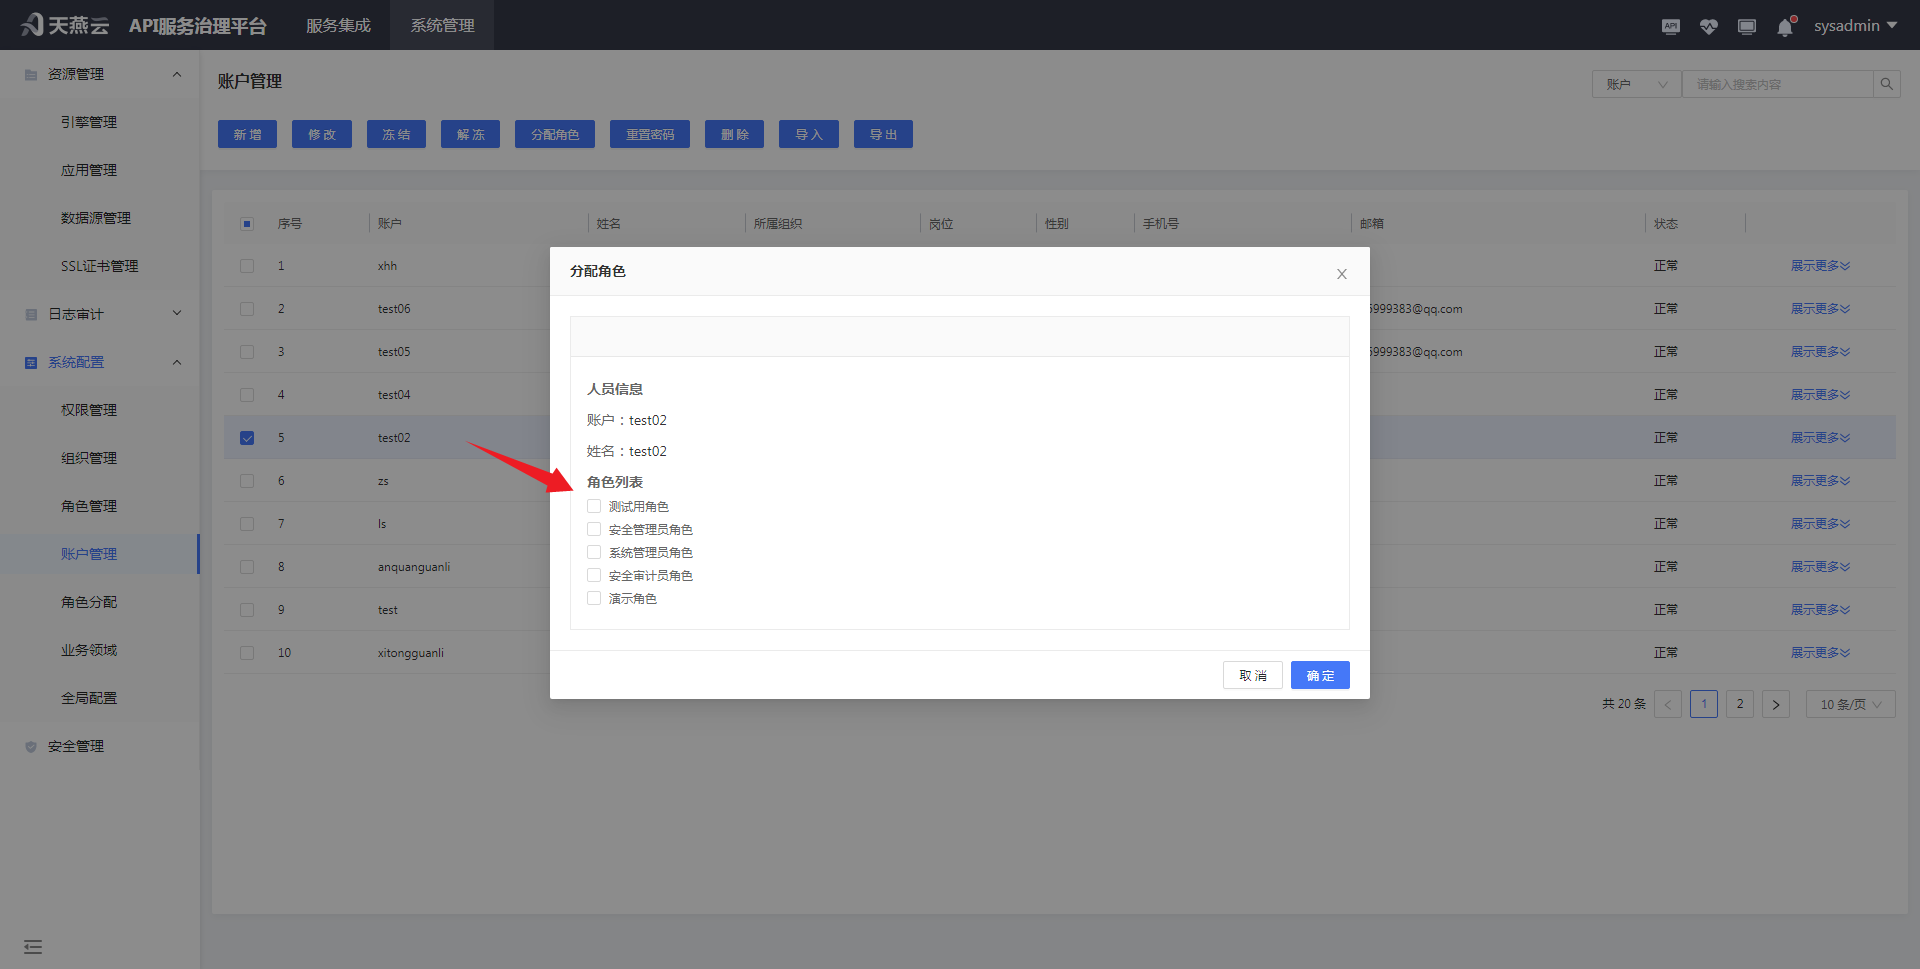Screen dimensions: 1920x969
Task: Close the 分配角色 dialog with the X icon
Action: pos(1341,273)
